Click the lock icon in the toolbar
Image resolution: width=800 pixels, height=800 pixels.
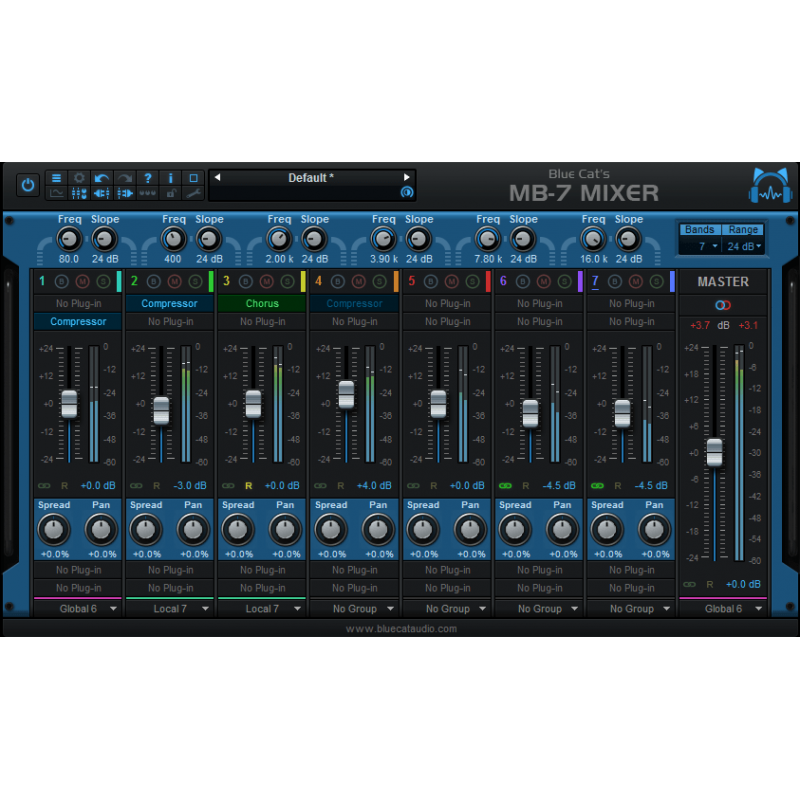point(170,192)
